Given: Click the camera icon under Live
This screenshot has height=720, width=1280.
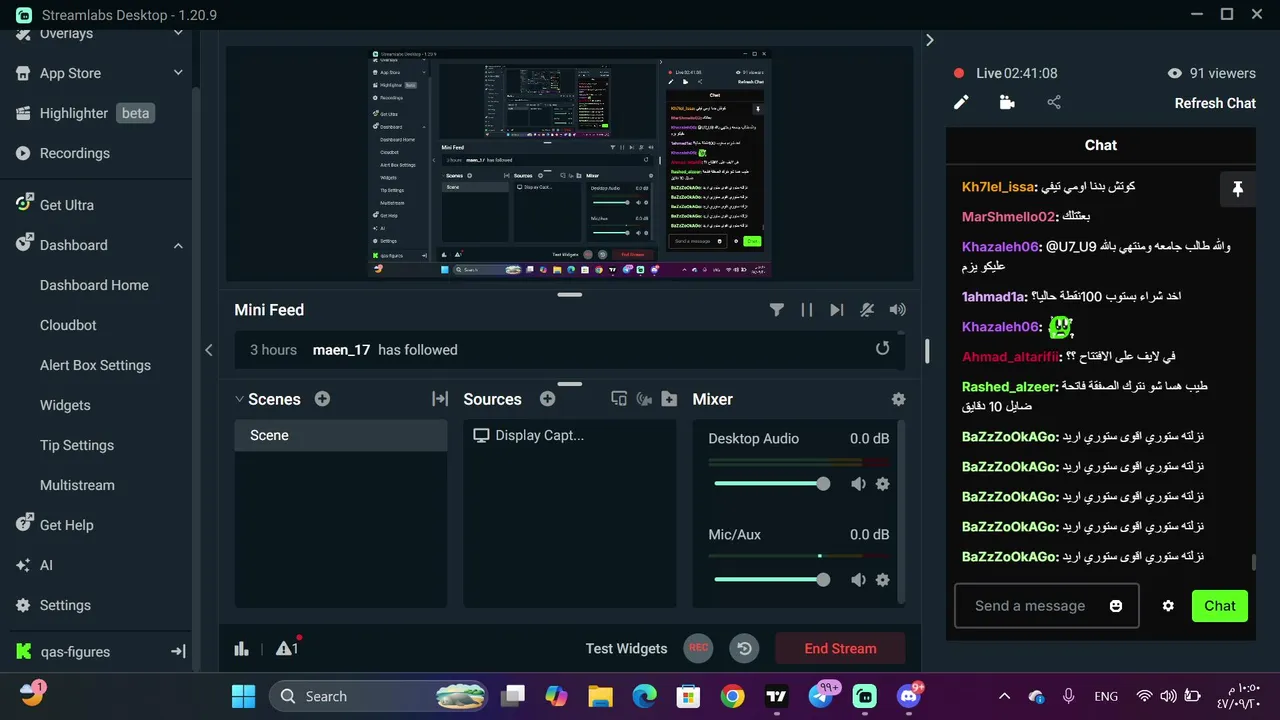Looking at the screenshot, I should click(x=1007, y=102).
